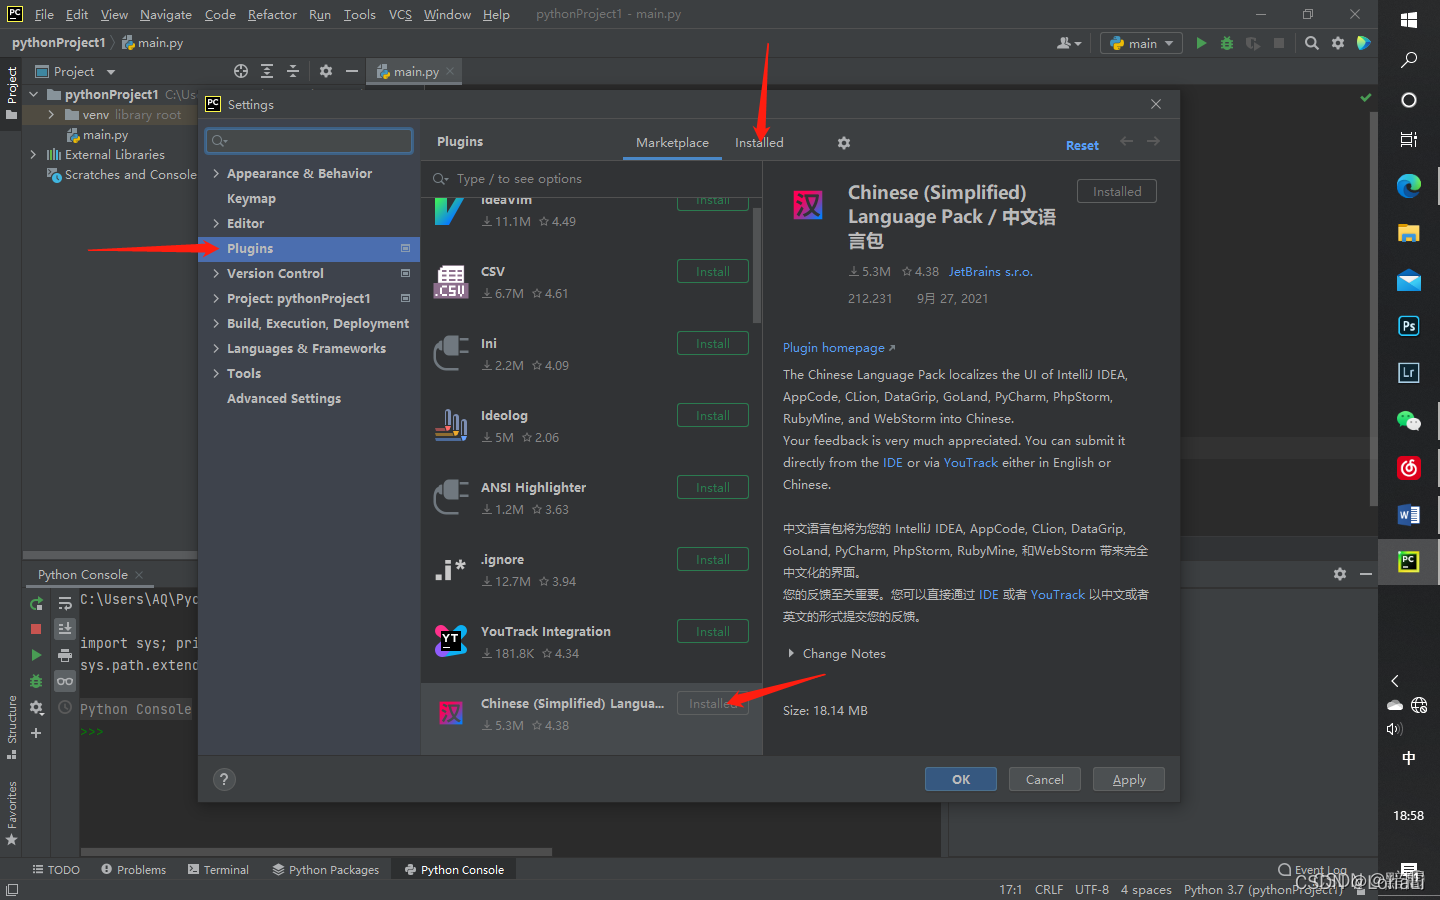The width and height of the screenshot is (1440, 900).
Task: Select Keymap in the settings tree
Action: pyautogui.click(x=251, y=199)
